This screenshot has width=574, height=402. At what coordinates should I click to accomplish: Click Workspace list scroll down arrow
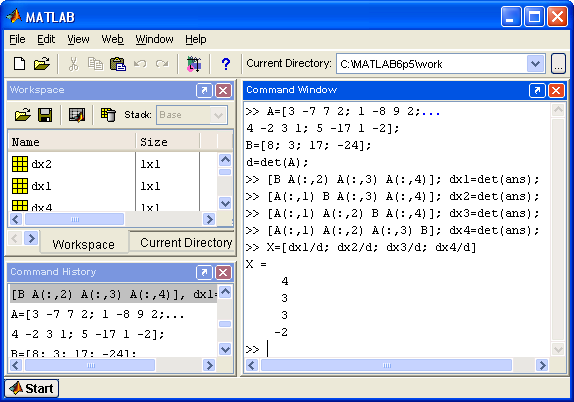pos(225,203)
